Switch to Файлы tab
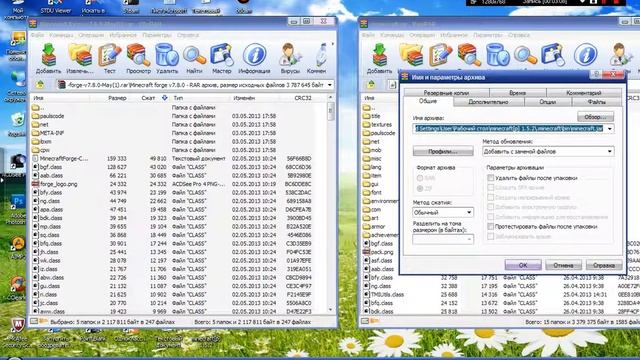The height and width of the screenshot is (360, 640). [x=596, y=102]
